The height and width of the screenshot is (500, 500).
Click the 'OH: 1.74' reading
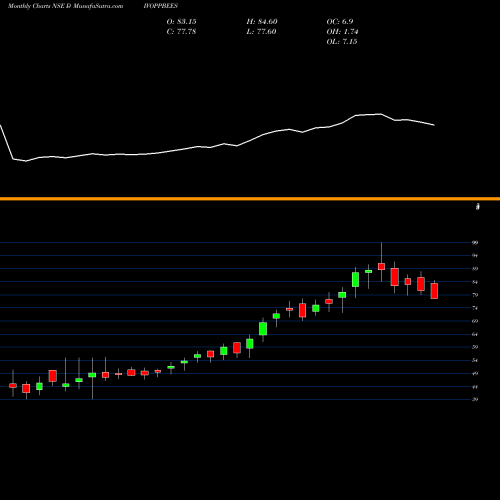coord(342,32)
